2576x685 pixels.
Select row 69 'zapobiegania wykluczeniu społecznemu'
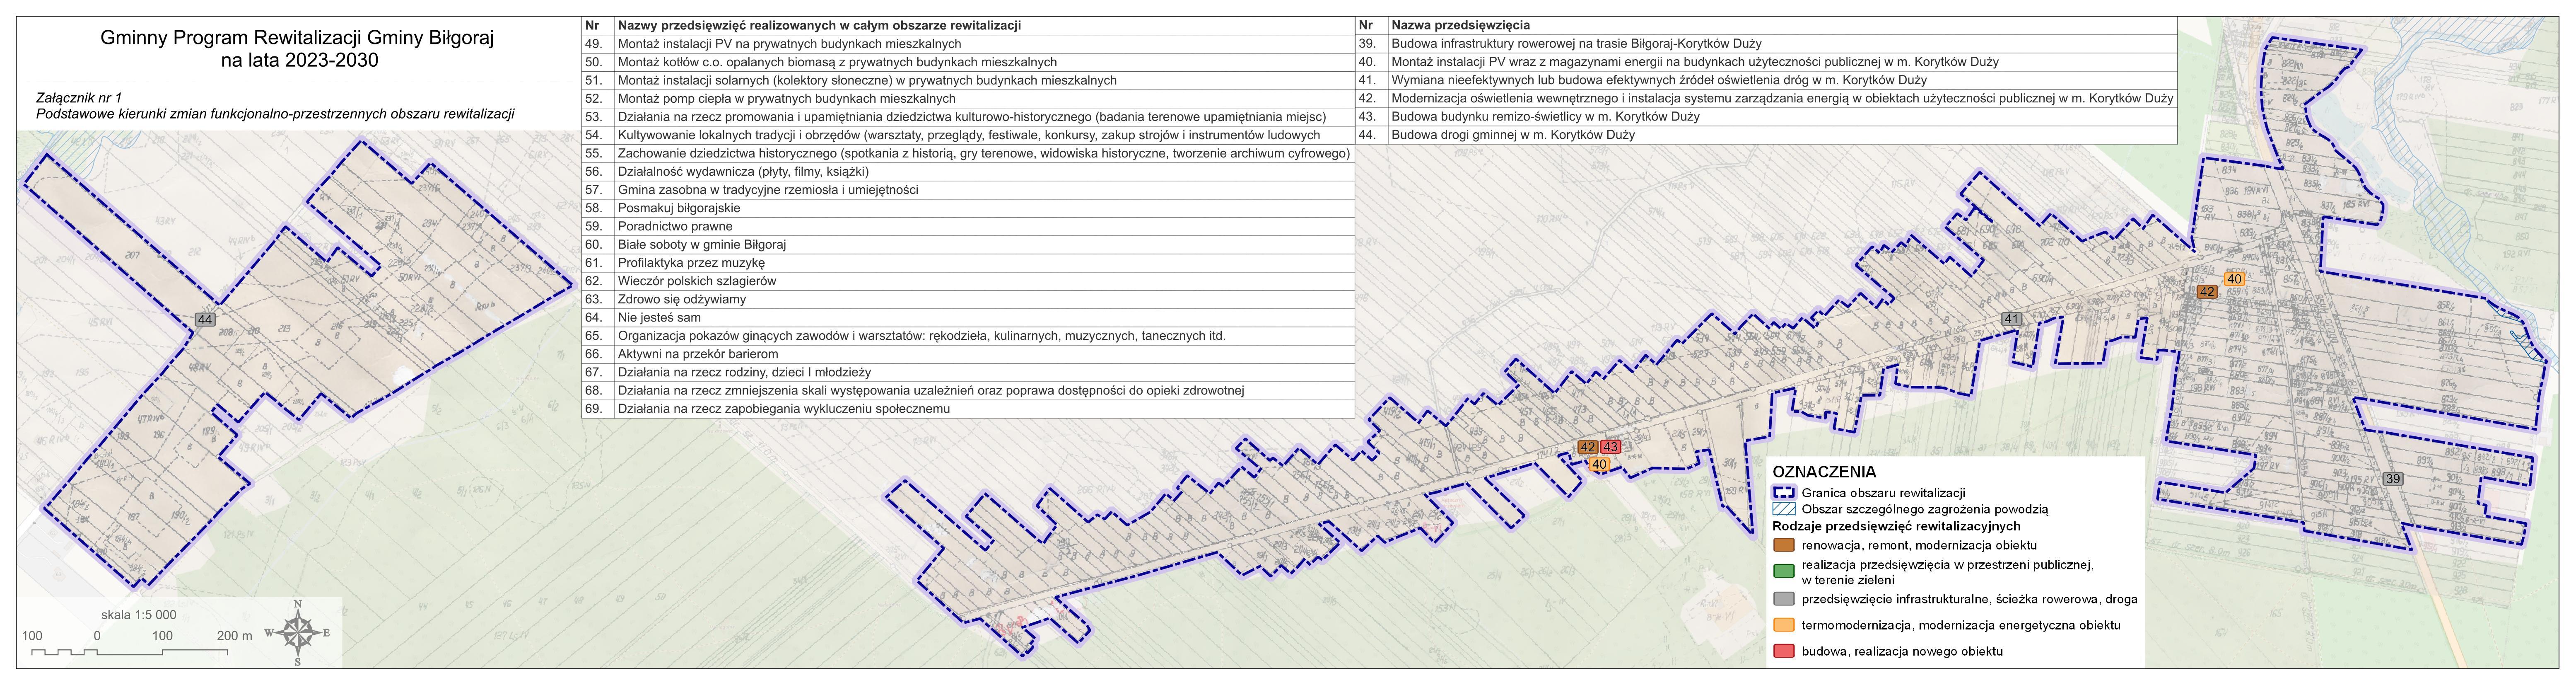(968, 409)
